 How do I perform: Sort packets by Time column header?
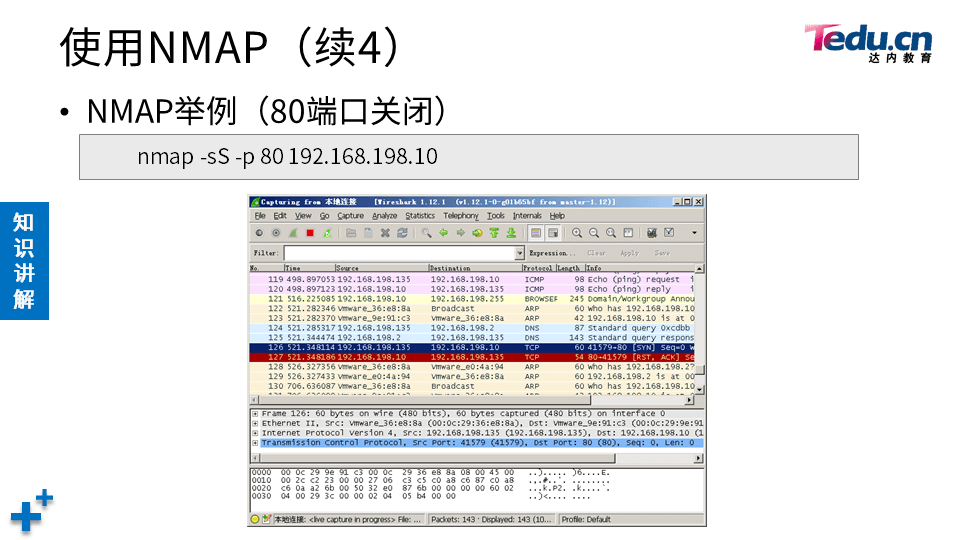(309, 268)
